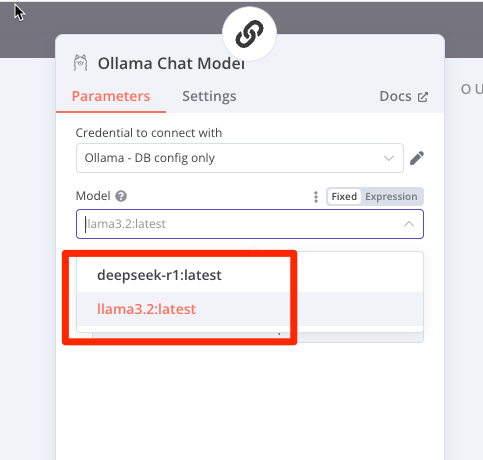The height and width of the screenshot is (460, 483).
Task: Click the chain link icon at top
Action: tap(249, 34)
